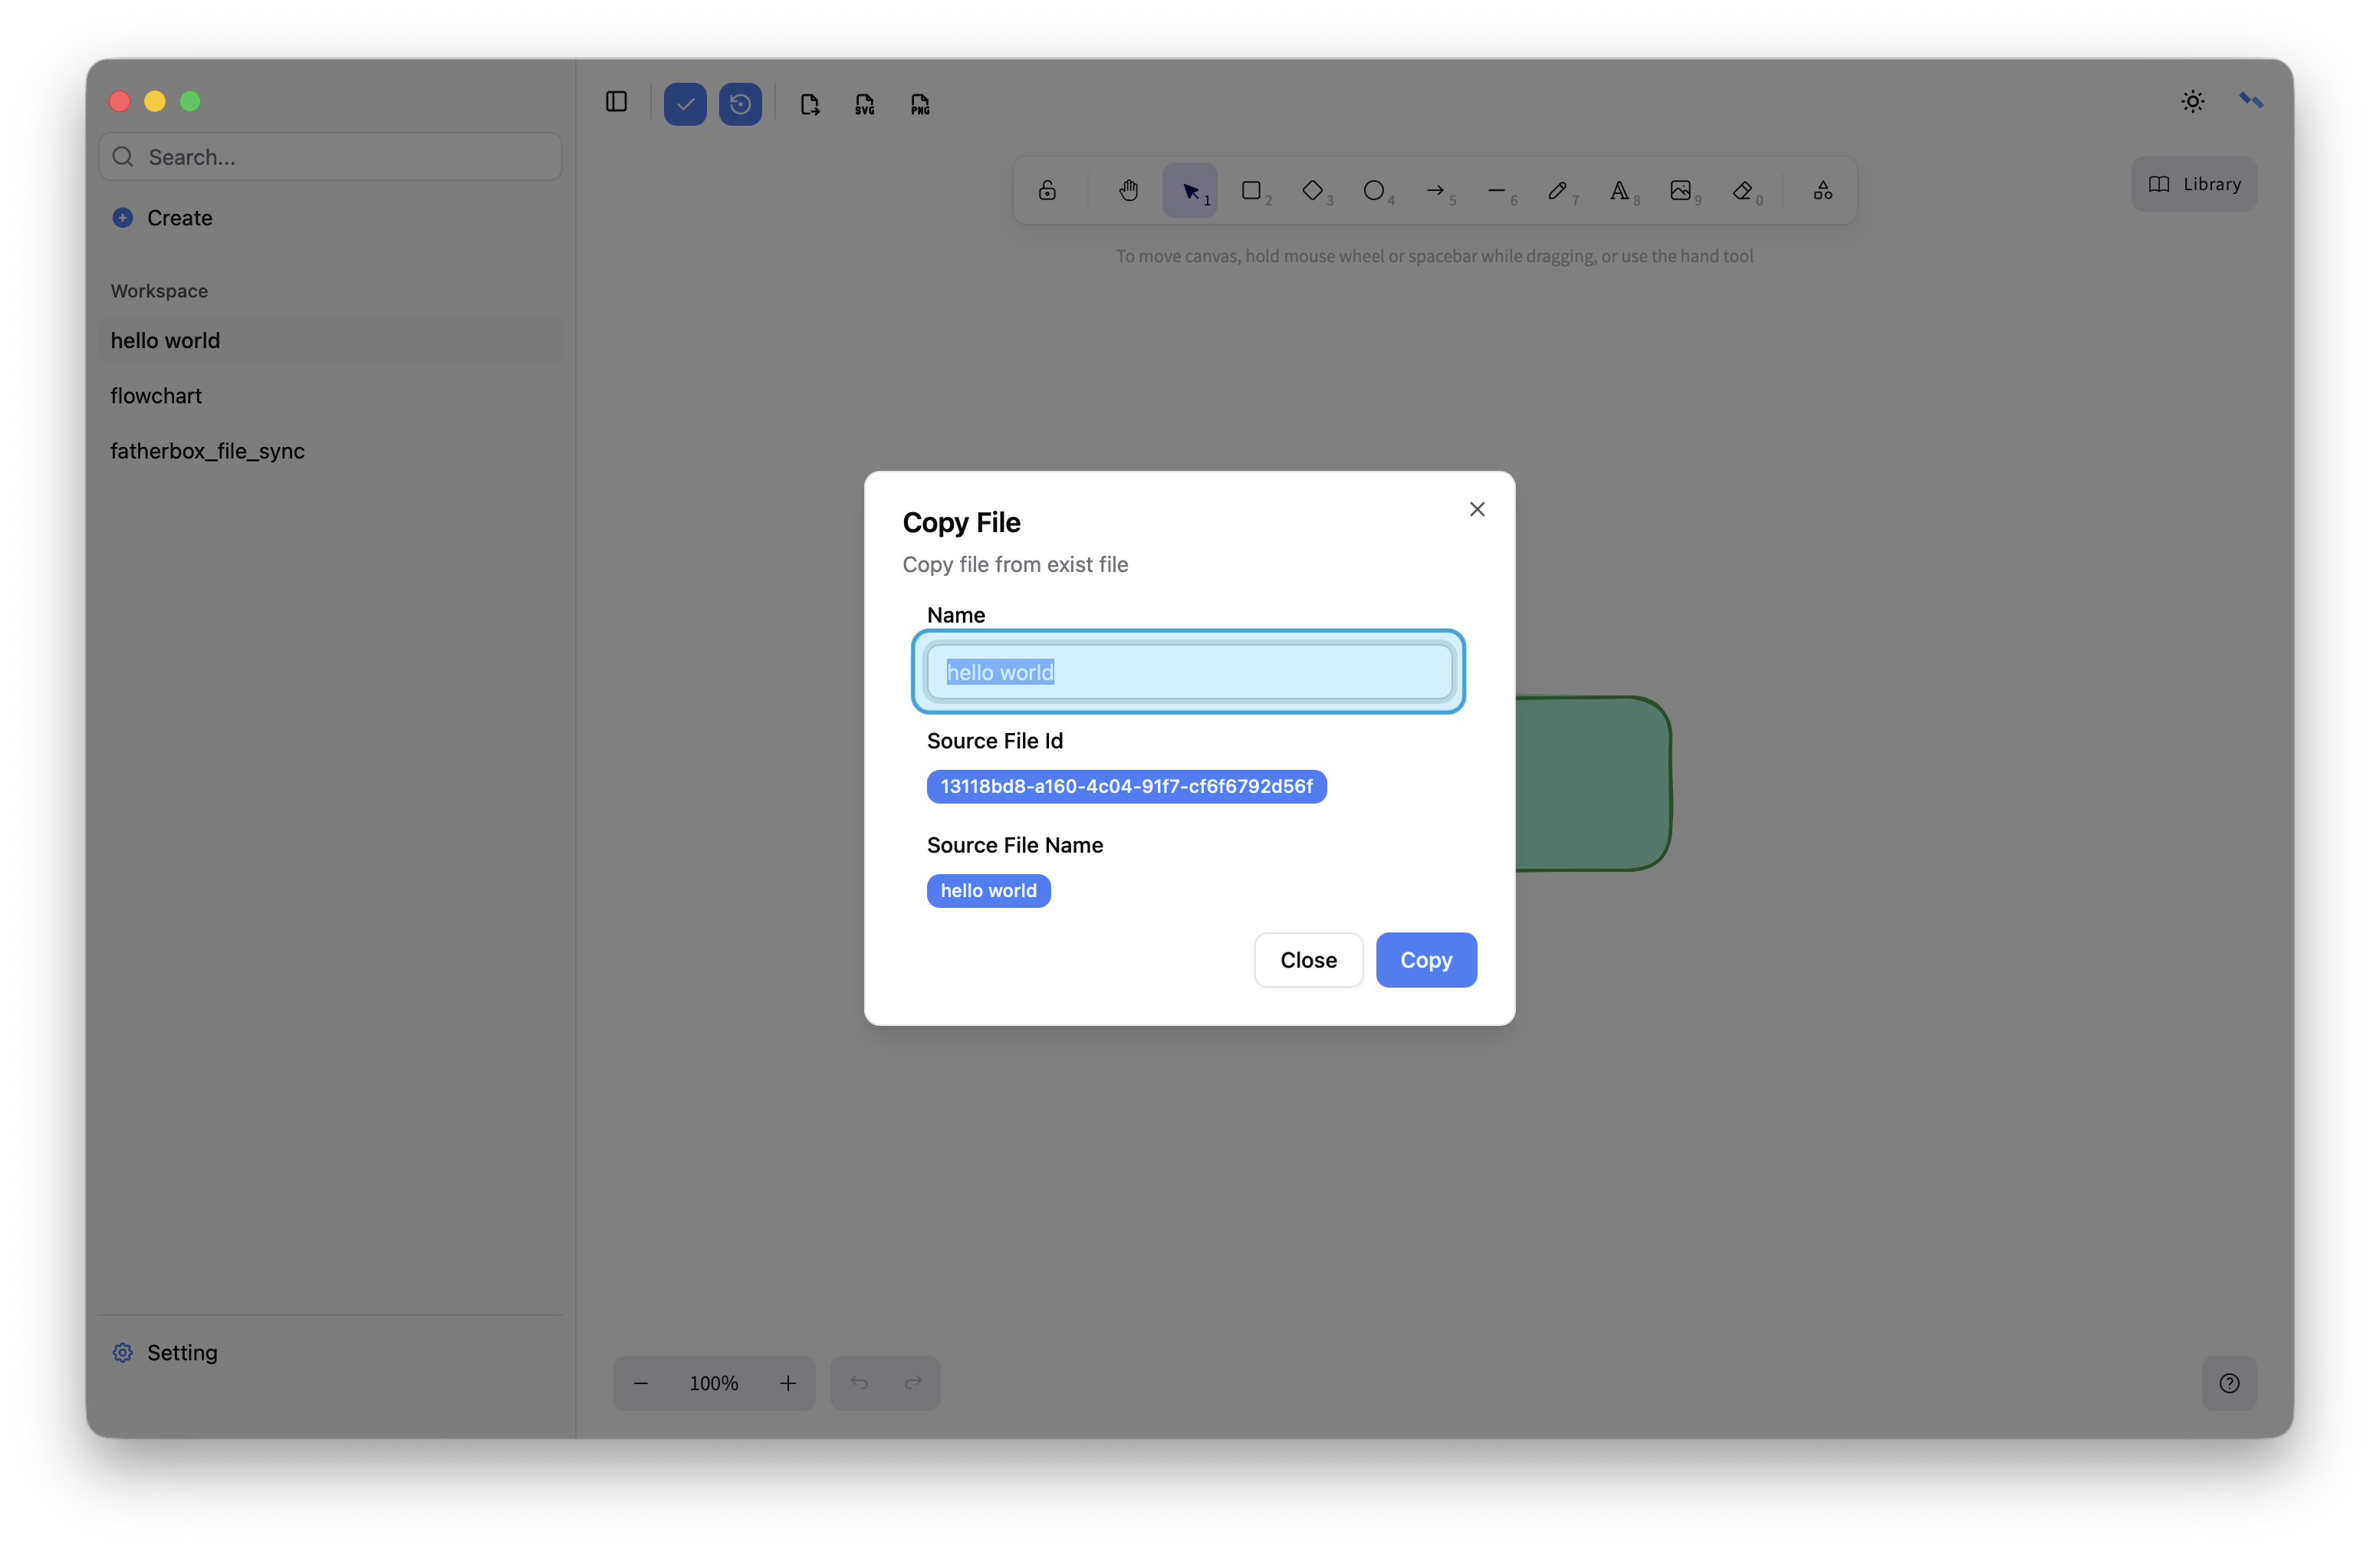Select the Arrow tool
Viewport: 2380px width, 1552px height.
pos(1436,190)
